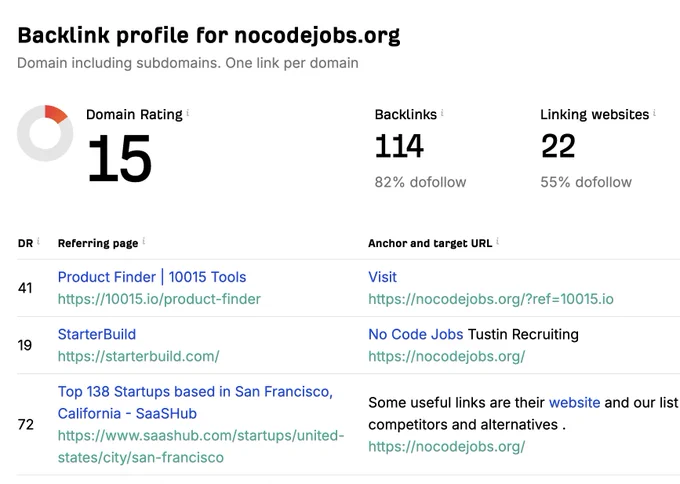Click the No Code Jobs anchor link

pyautogui.click(x=415, y=334)
